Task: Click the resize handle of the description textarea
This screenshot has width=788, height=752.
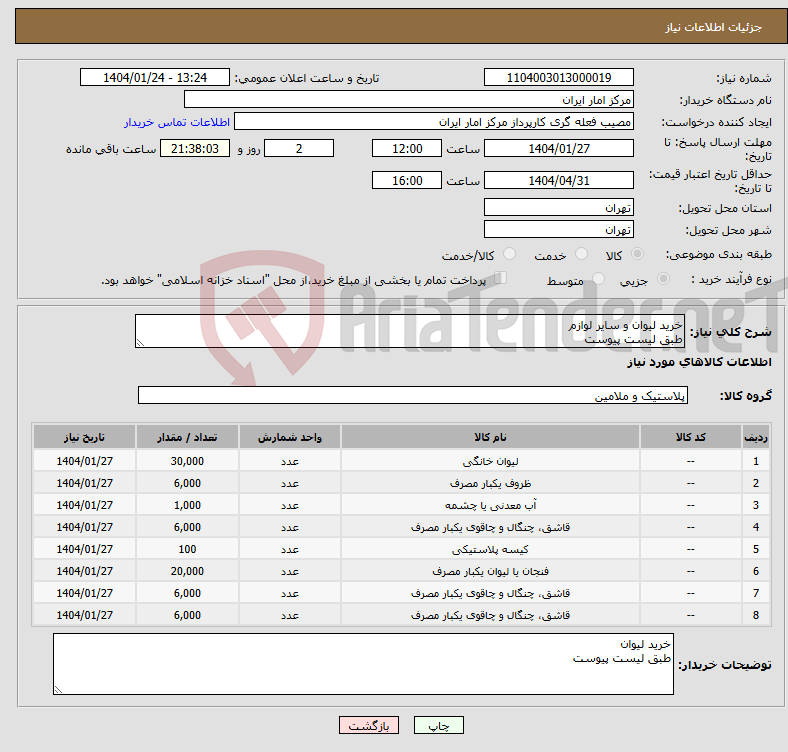Action: (140, 343)
